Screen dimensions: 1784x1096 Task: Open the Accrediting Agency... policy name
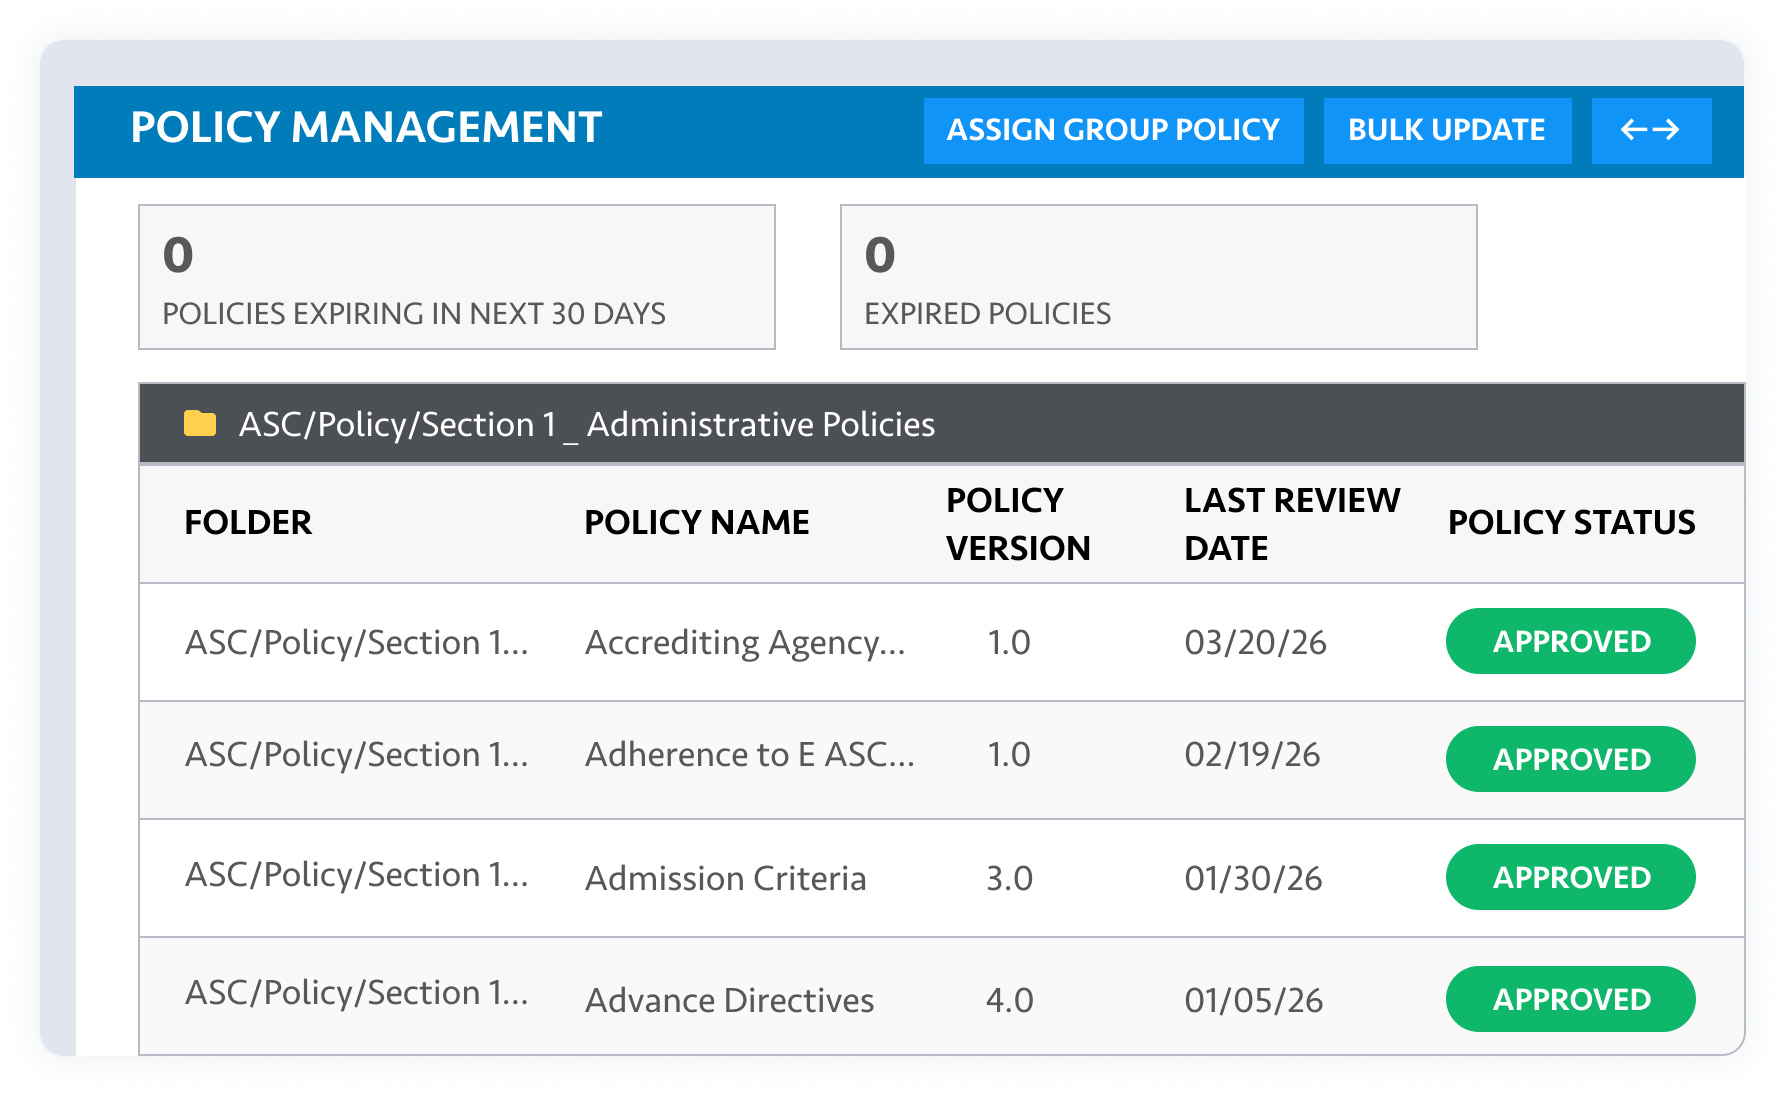(745, 642)
